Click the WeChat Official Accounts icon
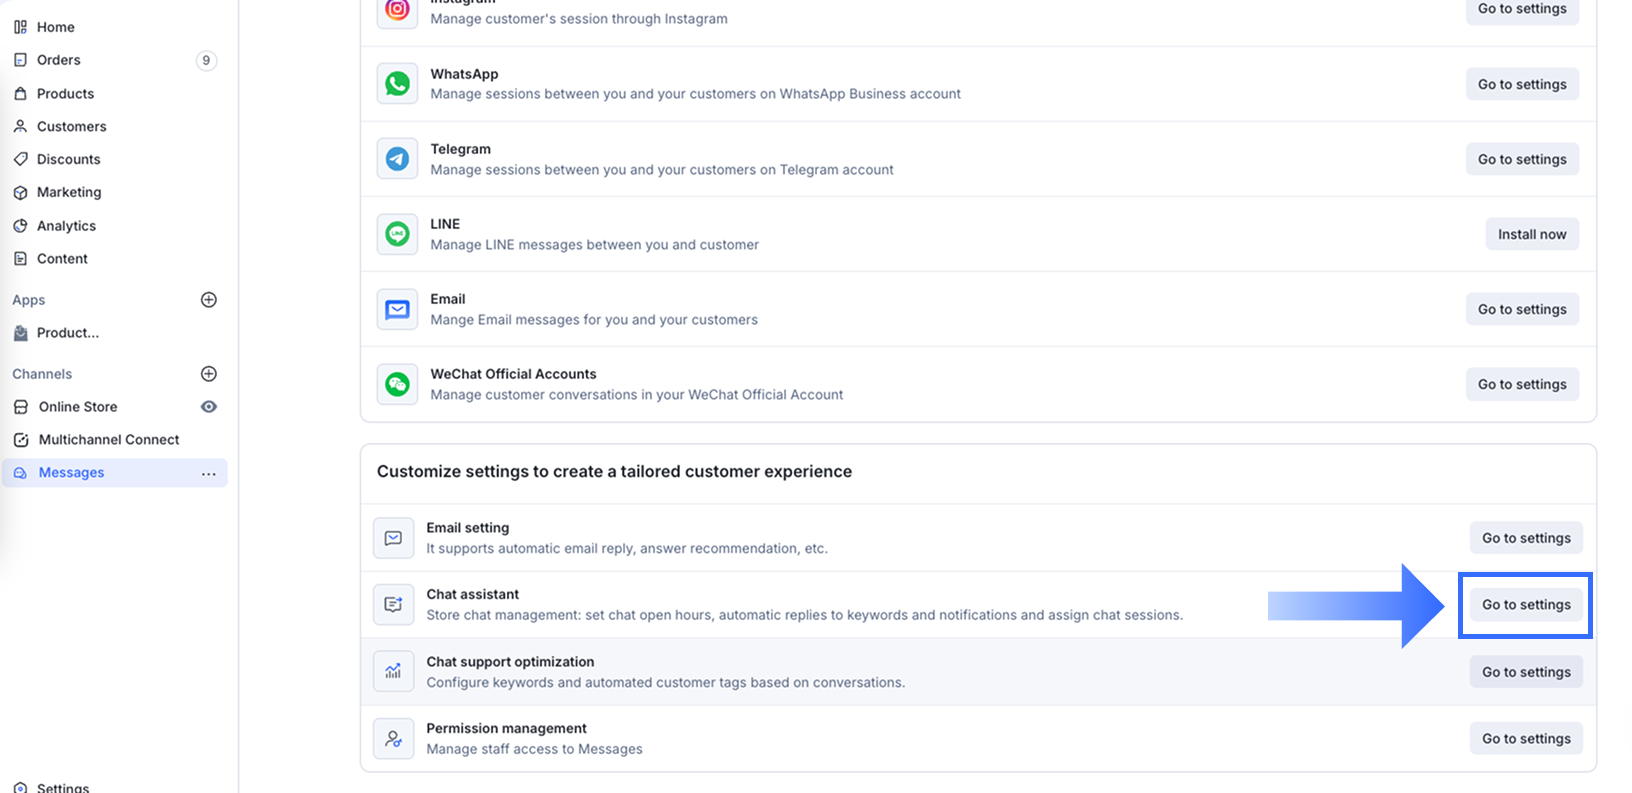 pos(397,384)
